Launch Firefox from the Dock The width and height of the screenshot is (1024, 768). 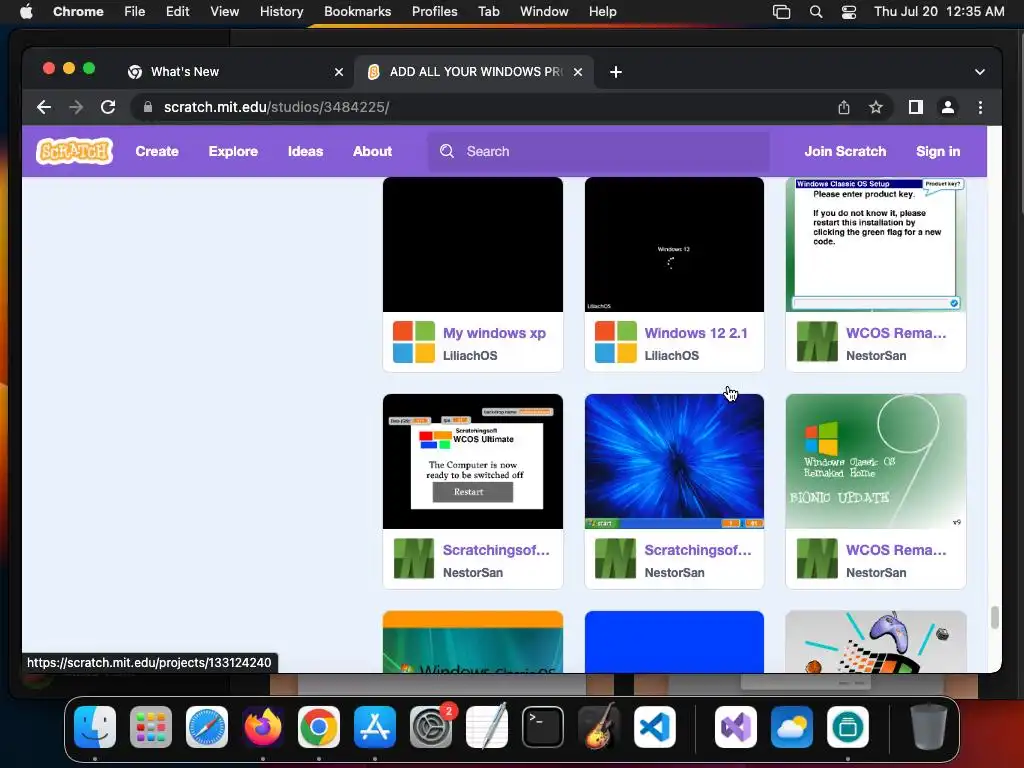[263, 727]
